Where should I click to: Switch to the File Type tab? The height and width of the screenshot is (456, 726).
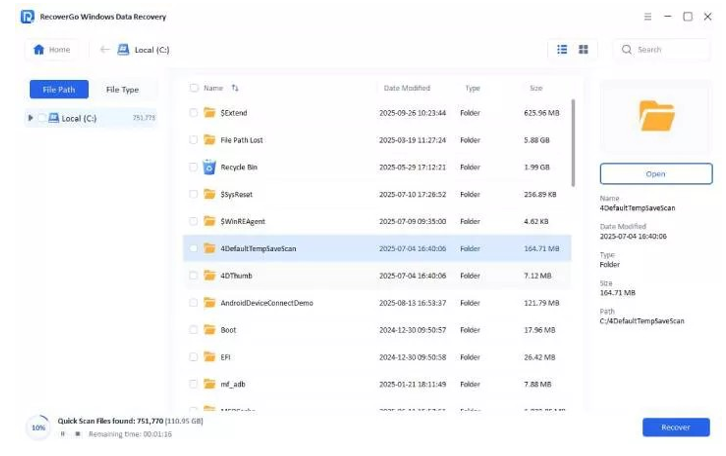click(122, 89)
